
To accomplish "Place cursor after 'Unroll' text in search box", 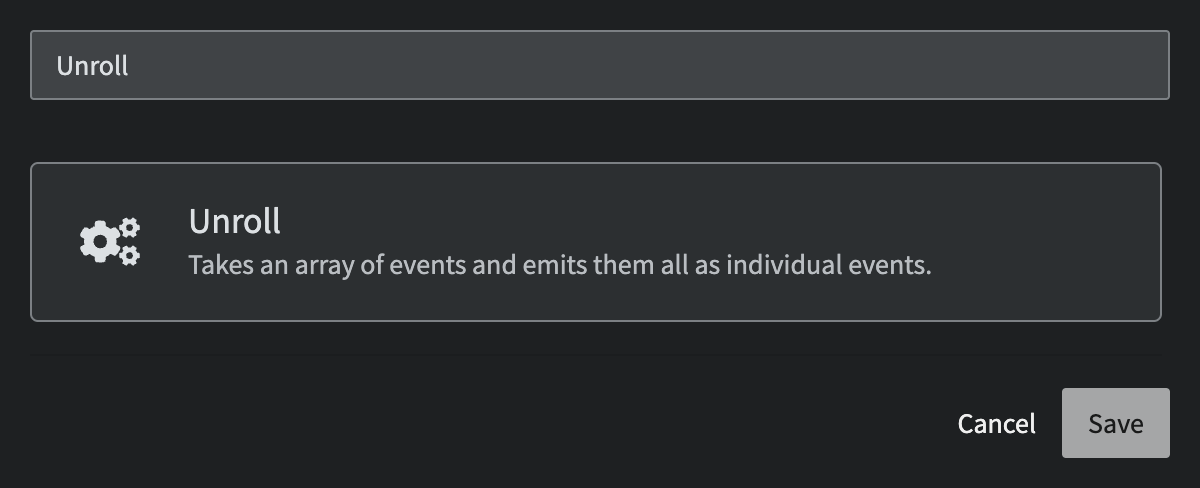I will pyautogui.click(x=130, y=66).
